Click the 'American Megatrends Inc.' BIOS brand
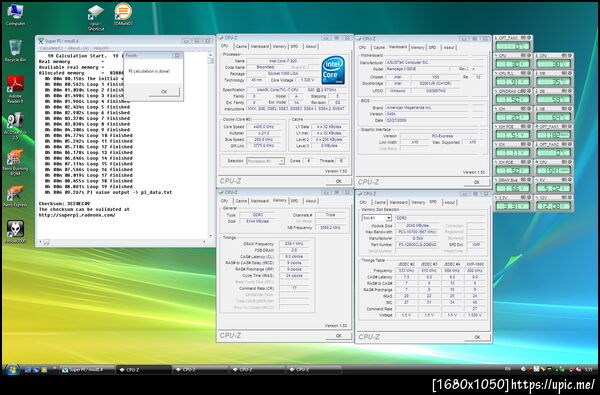The width and height of the screenshot is (600, 395). click(409, 108)
